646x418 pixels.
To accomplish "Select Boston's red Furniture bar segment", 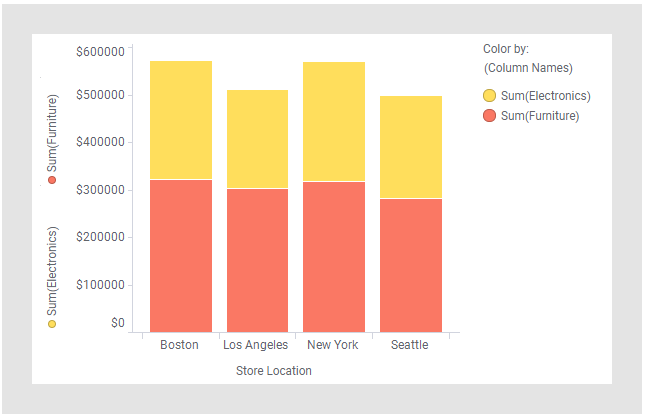I will [181, 256].
